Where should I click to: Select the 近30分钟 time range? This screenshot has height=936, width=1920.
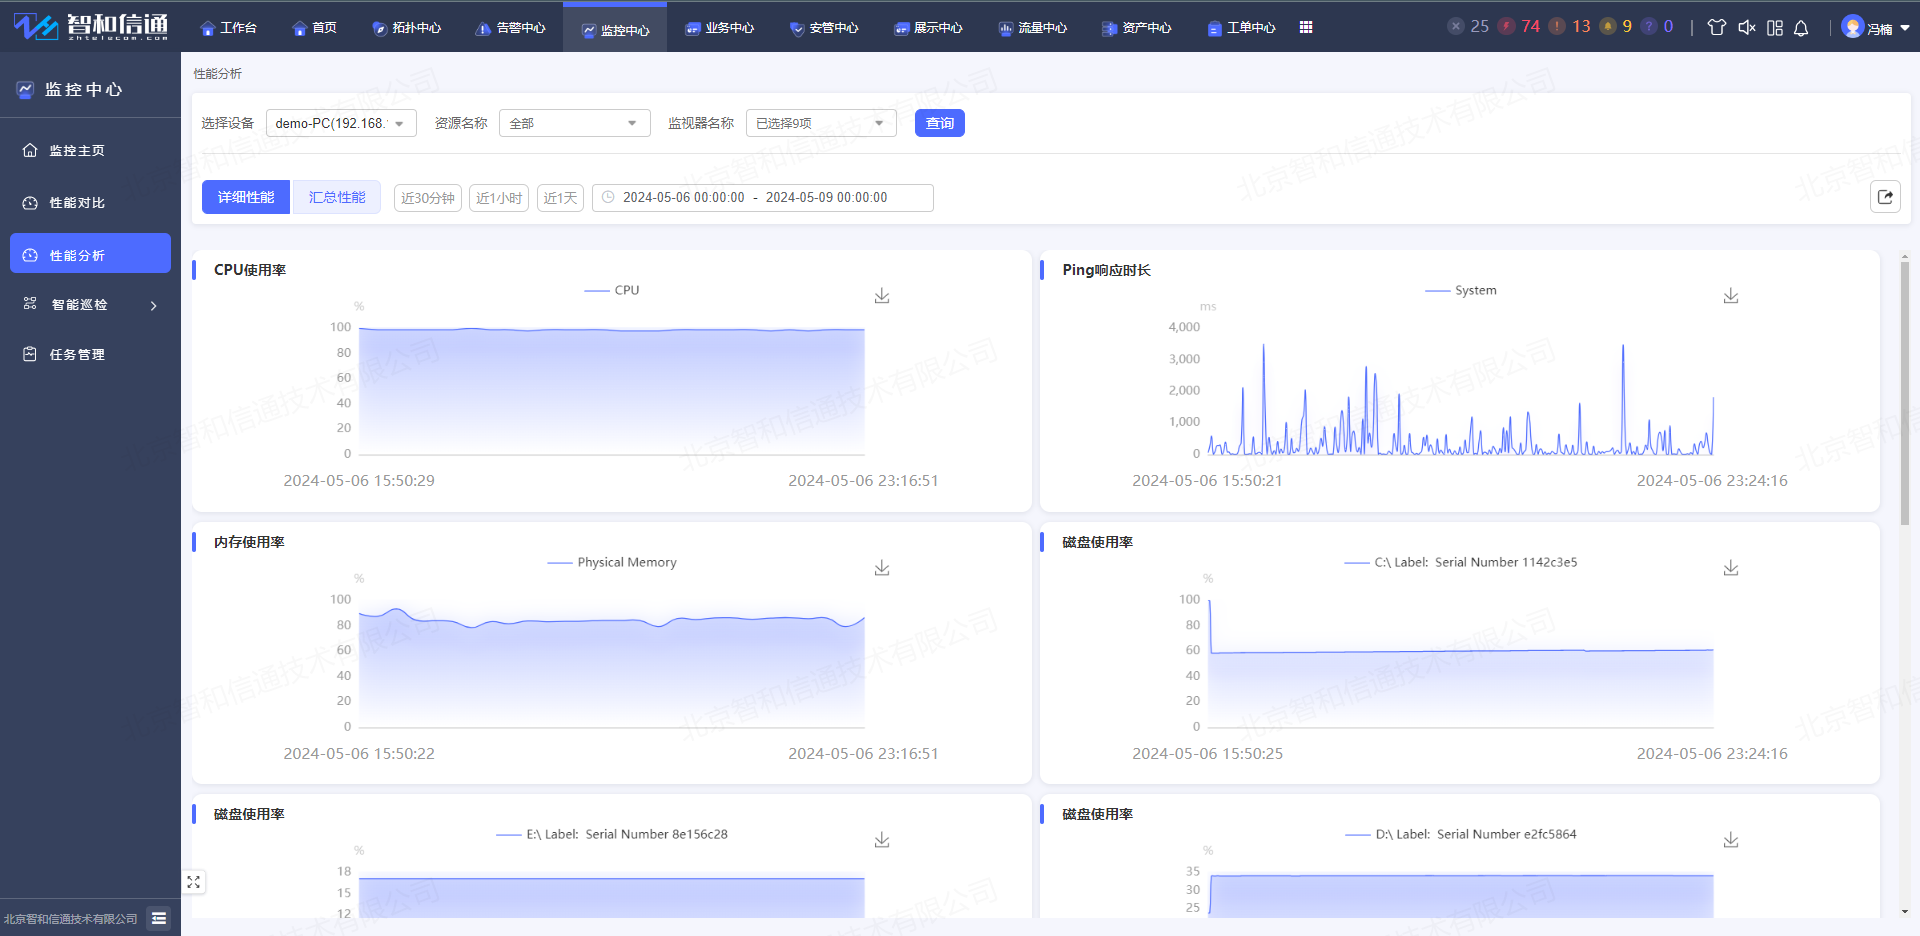tap(428, 198)
